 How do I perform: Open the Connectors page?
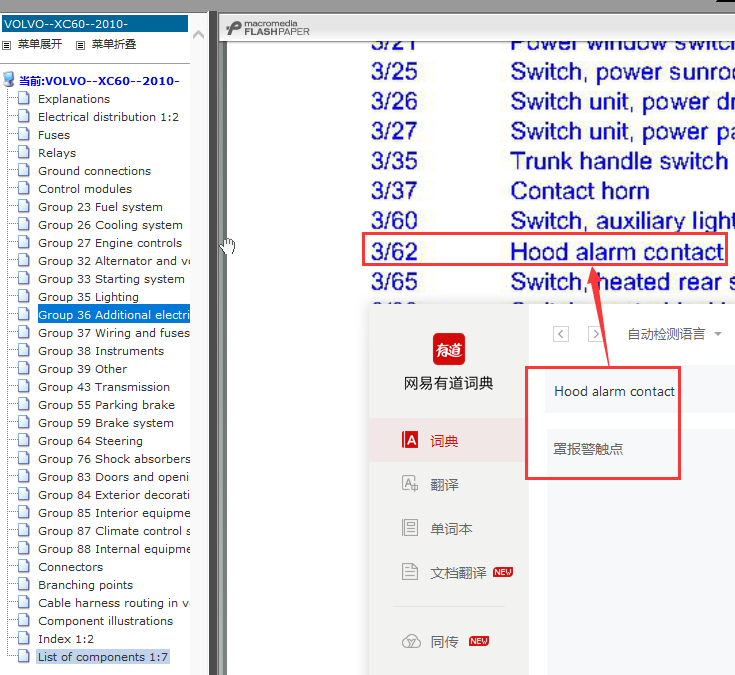tap(70, 567)
